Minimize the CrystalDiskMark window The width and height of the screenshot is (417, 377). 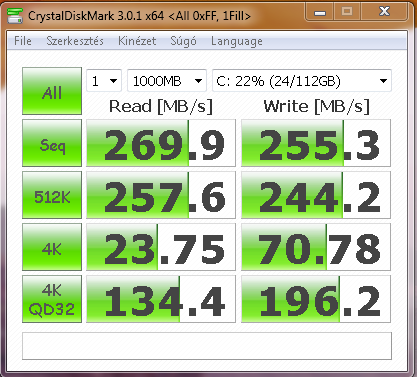[x=319, y=12]
